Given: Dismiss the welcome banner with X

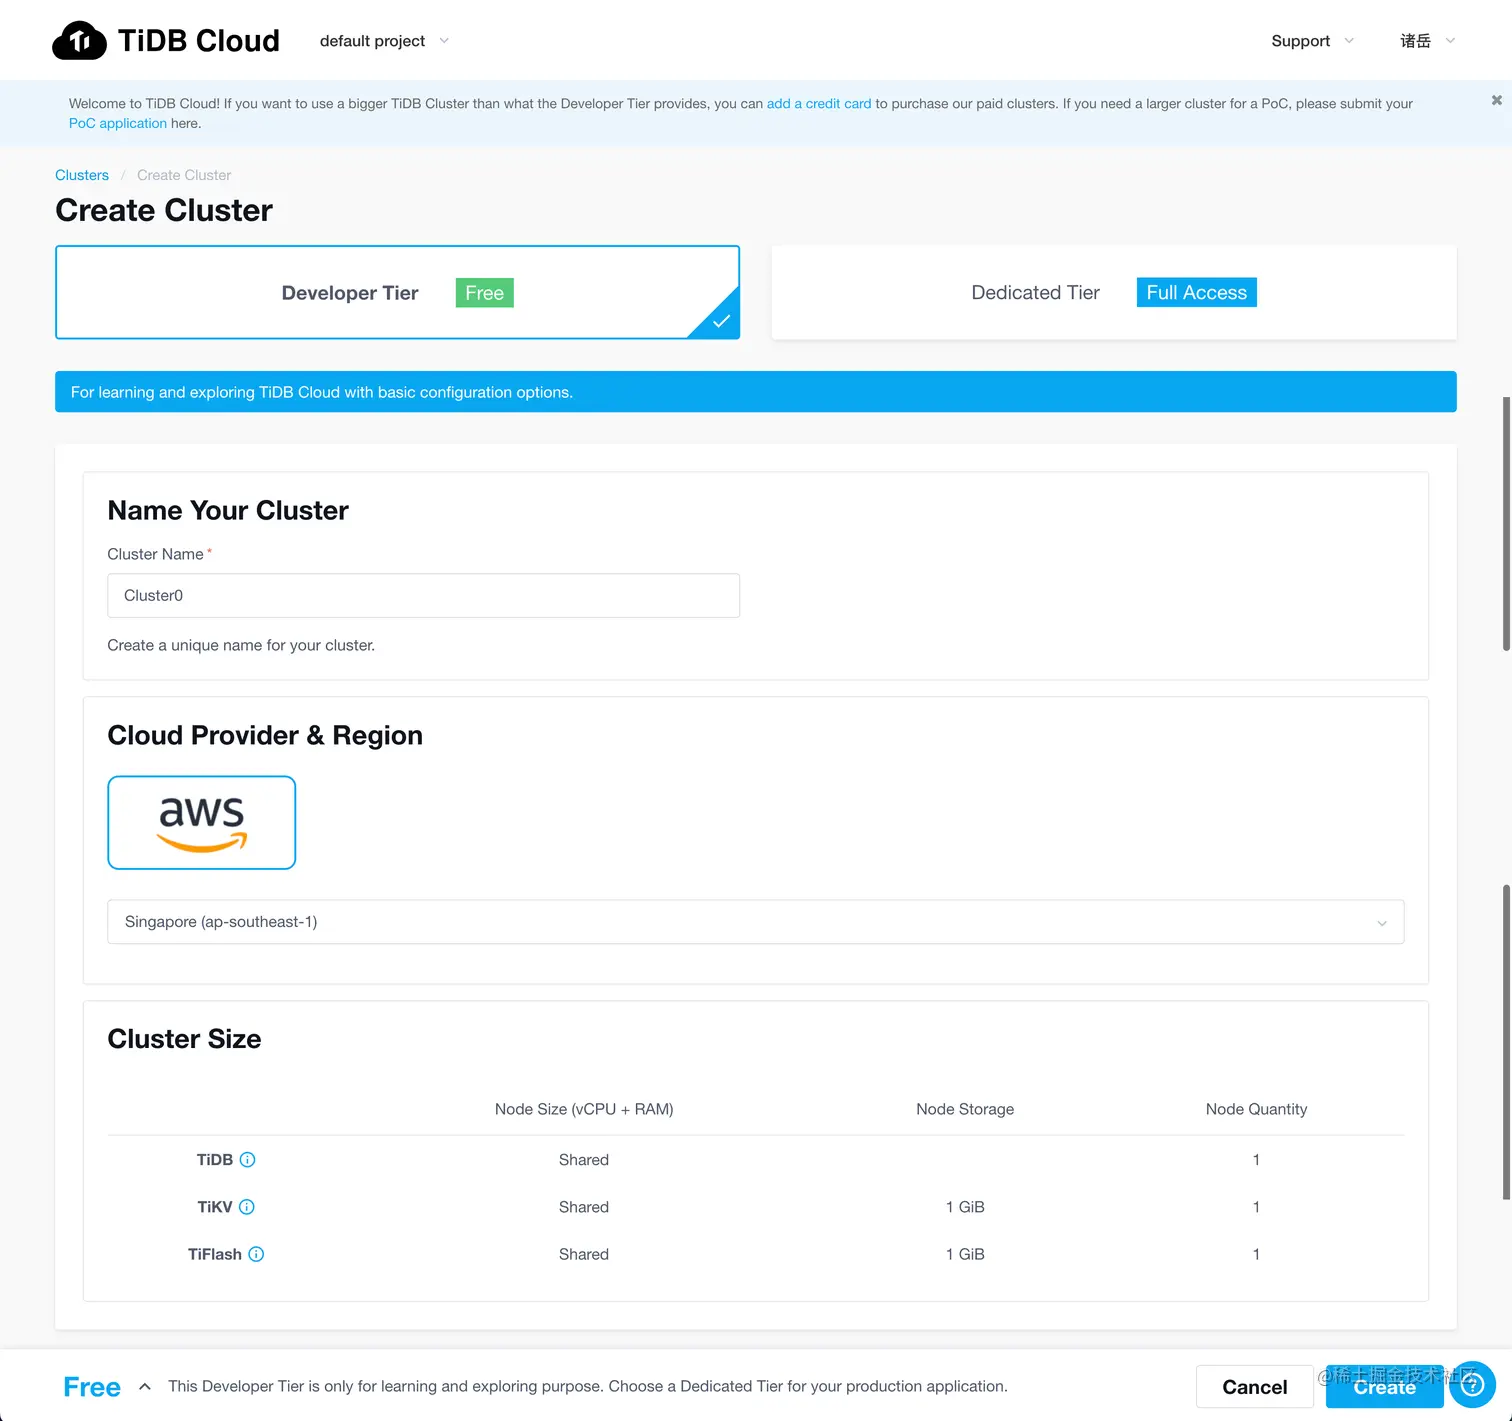Looking at the screenshot, I should tap(1496, 100).
